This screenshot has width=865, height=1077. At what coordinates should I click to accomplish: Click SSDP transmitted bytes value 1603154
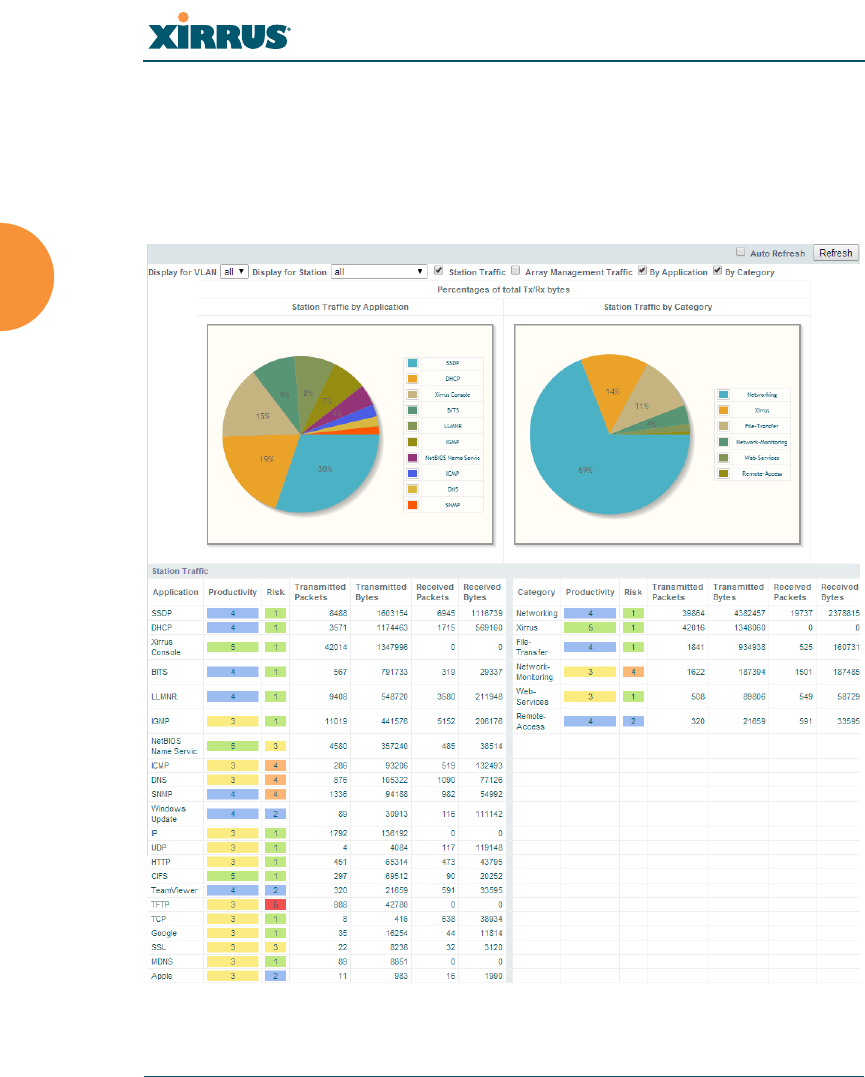pyautogui.click(x=392, y=613)
